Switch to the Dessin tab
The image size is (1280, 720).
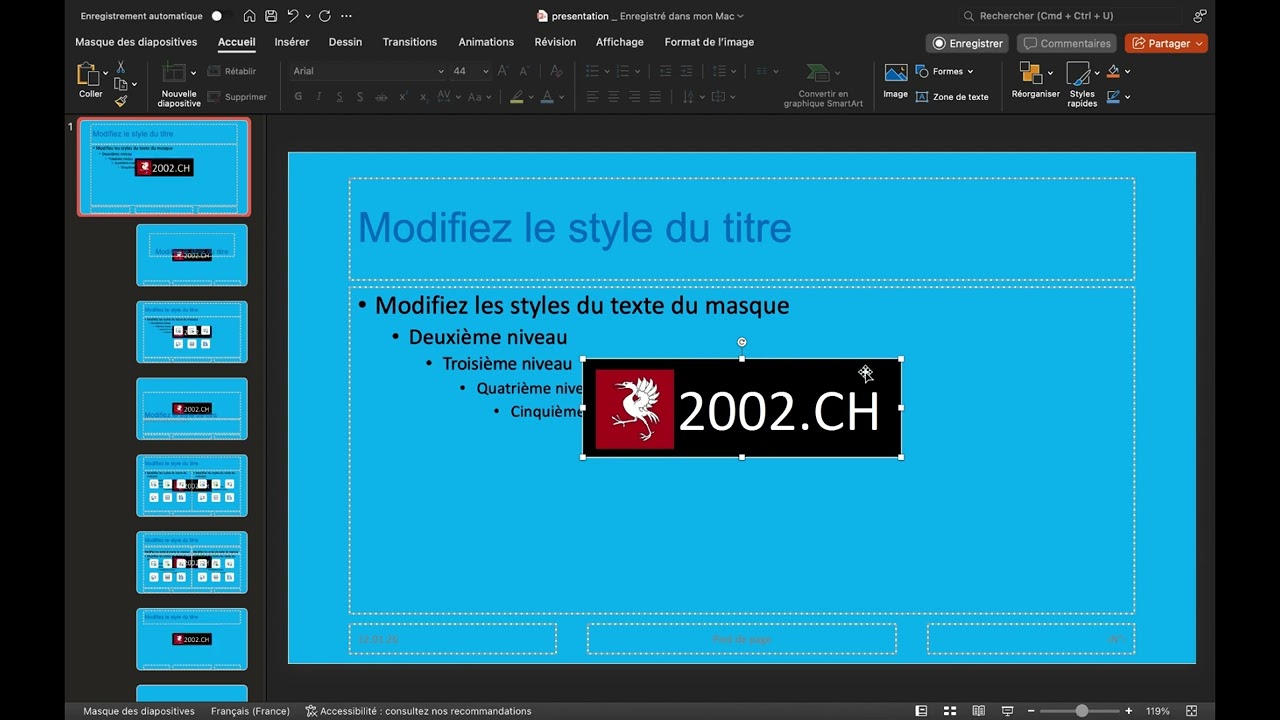point(345,42)
